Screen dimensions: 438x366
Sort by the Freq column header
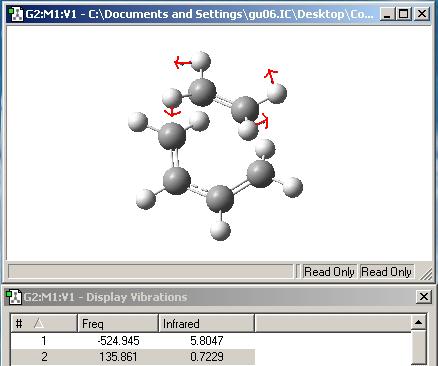pyautogui.click(x=118, y=323)
